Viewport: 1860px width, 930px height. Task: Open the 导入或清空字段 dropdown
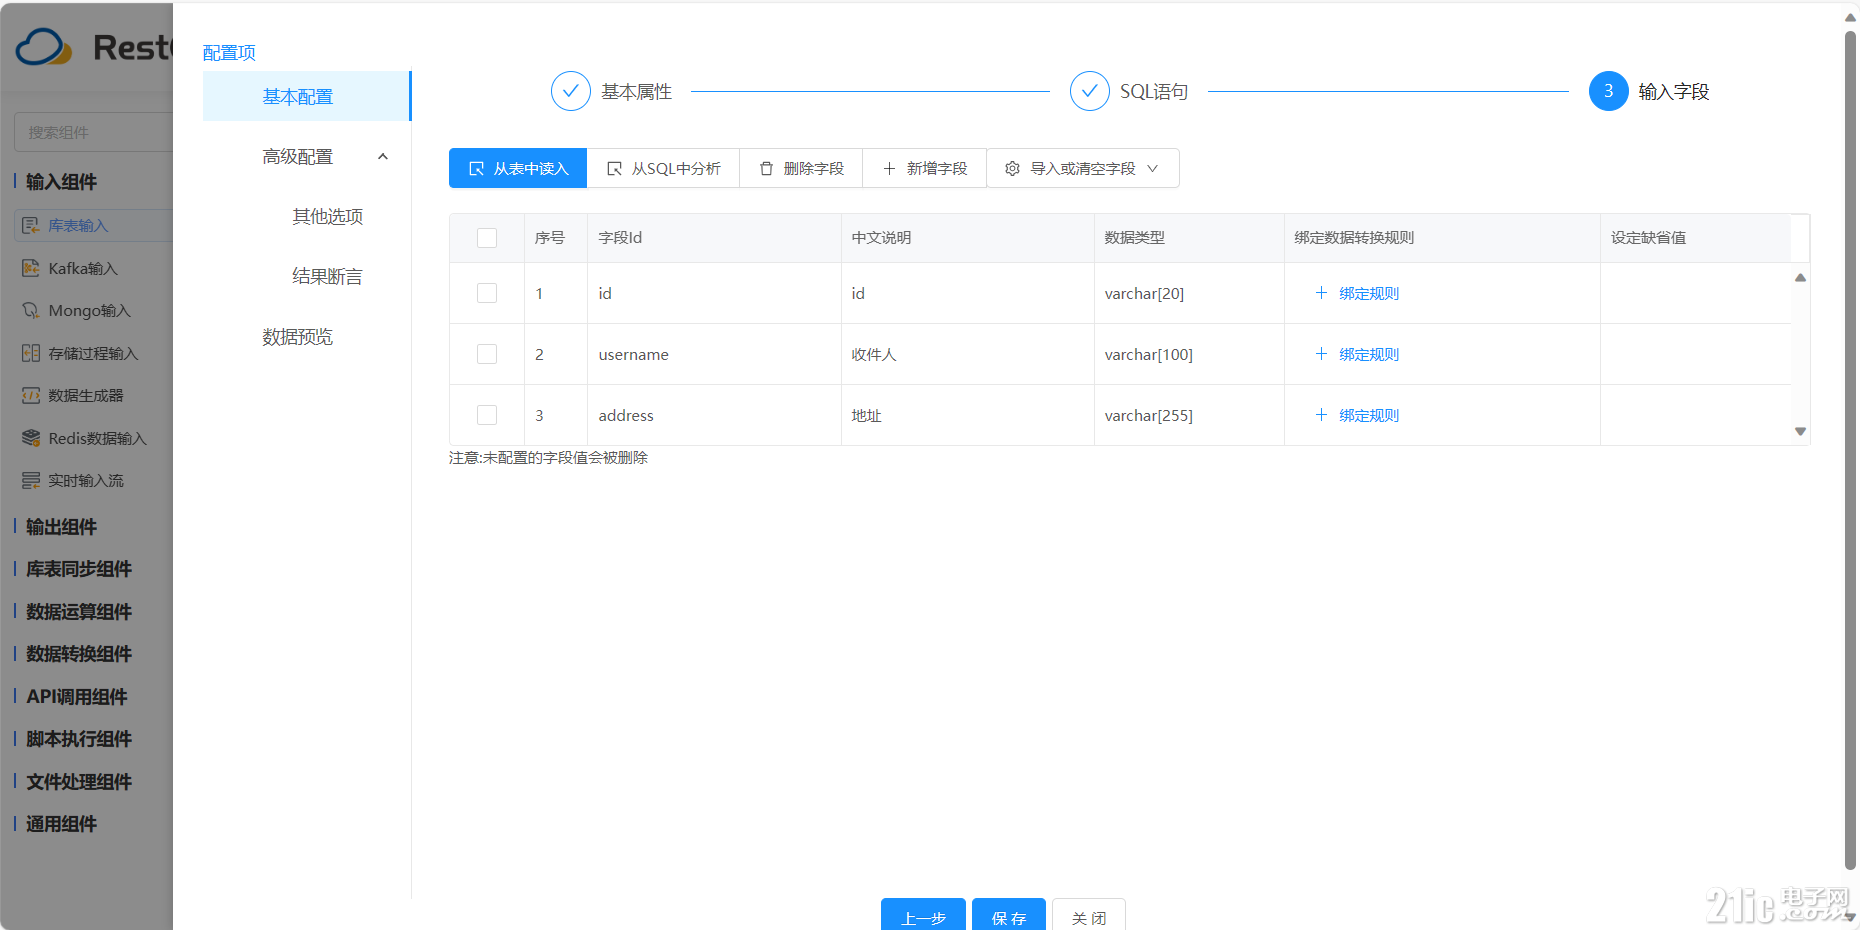coord(1083,168)
